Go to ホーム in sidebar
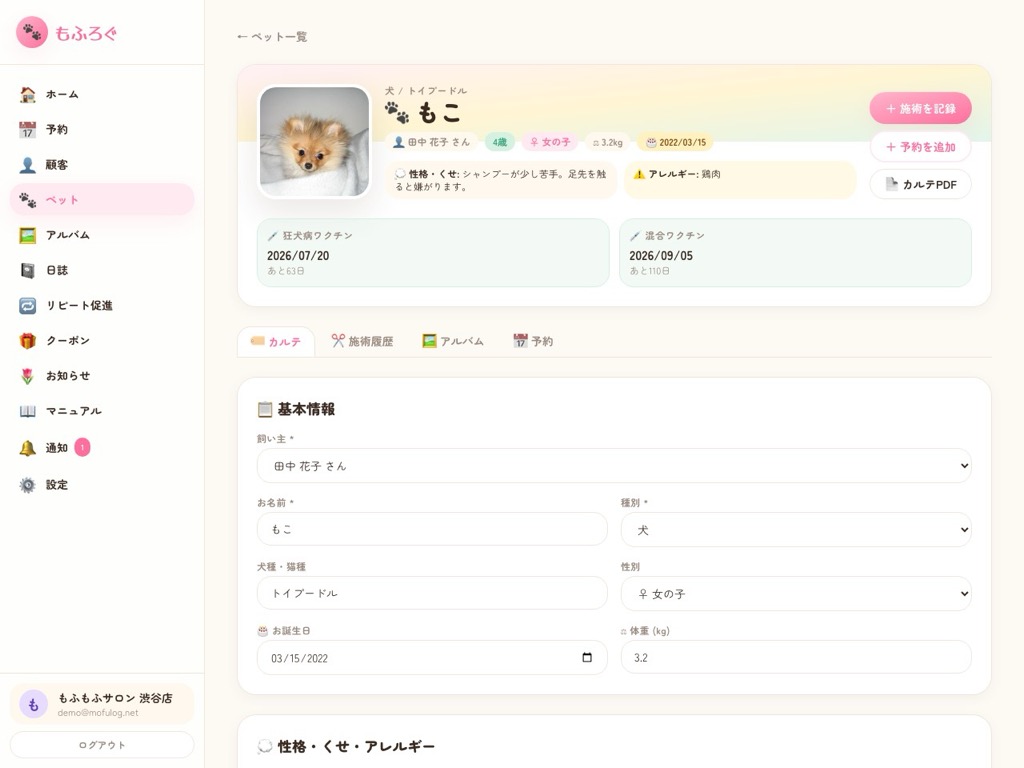 [102, 95]
